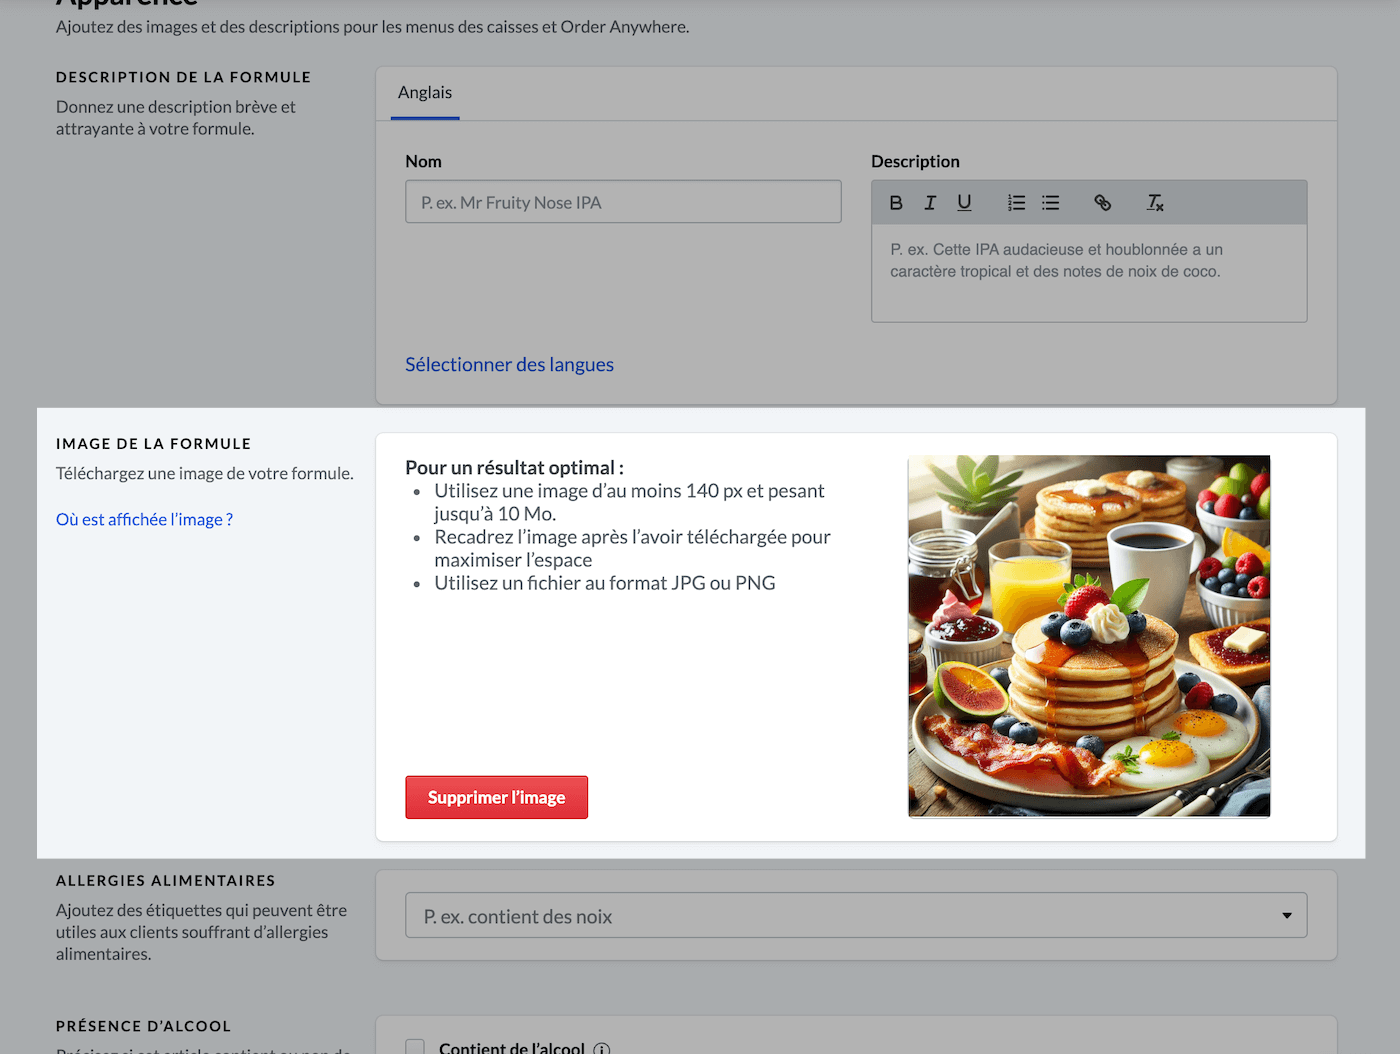1400x1054 pixels.
Task: Follow the "Où est affichée l'image ?" link
Action: (144, 520)
